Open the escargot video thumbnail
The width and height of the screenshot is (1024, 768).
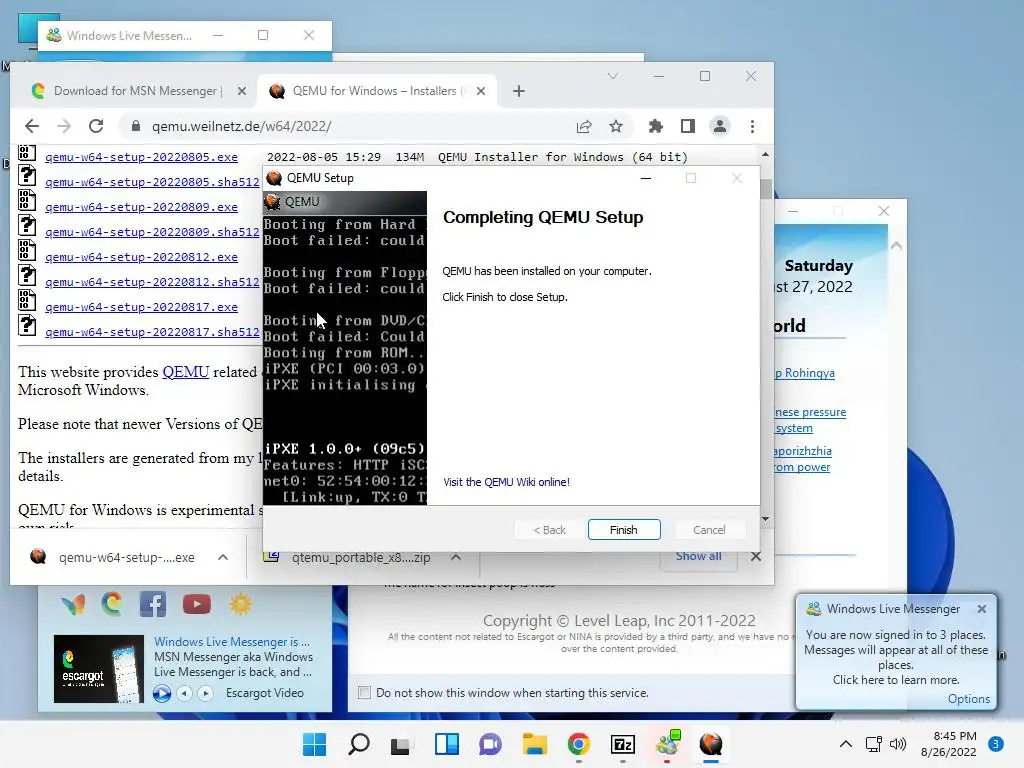[99, 669]
